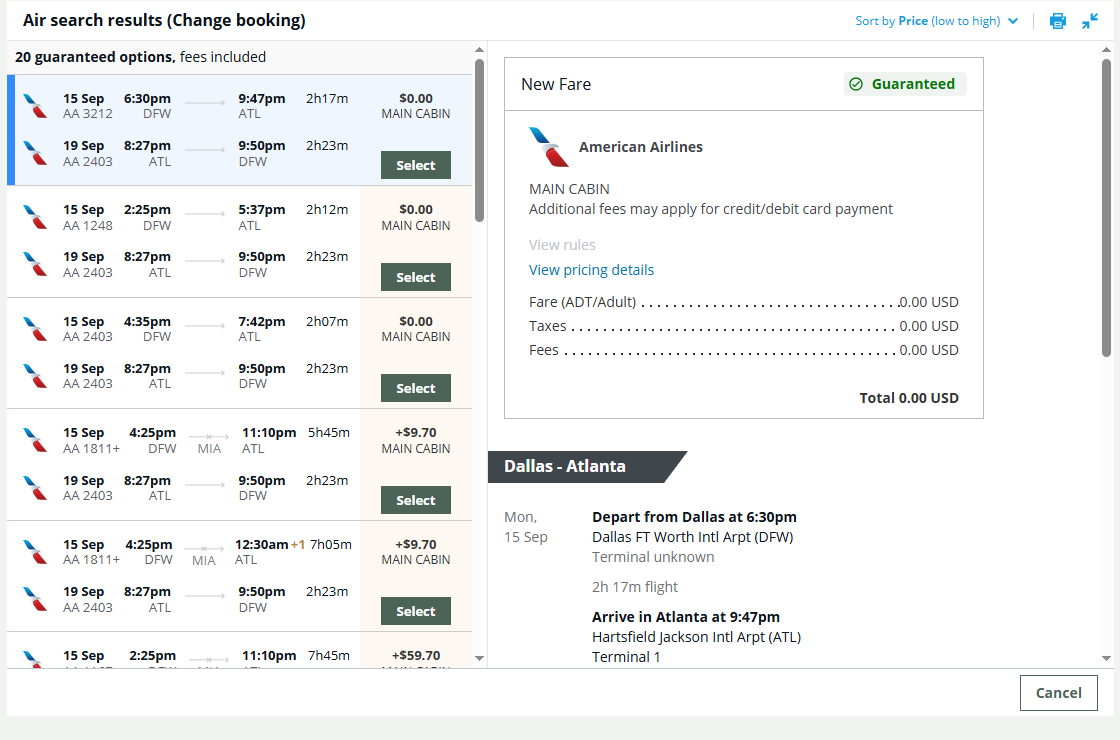Click airline logo beside AA 3212 flight
The width and height of the screenshot is (1120, 740).
[x=35, y=106]
